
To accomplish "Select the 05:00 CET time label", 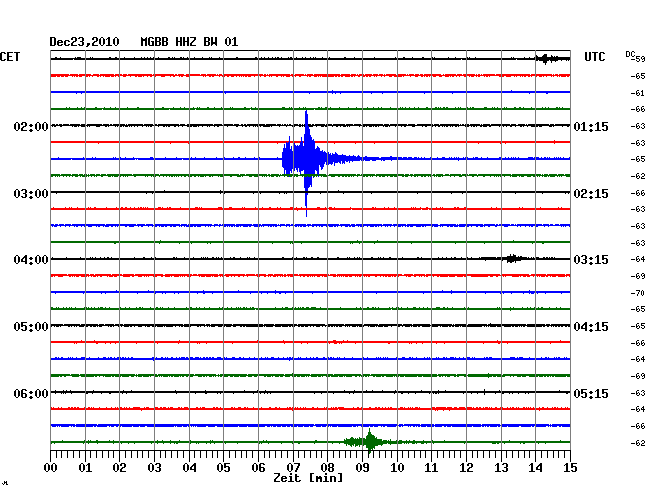I will [x=31, y=327].
